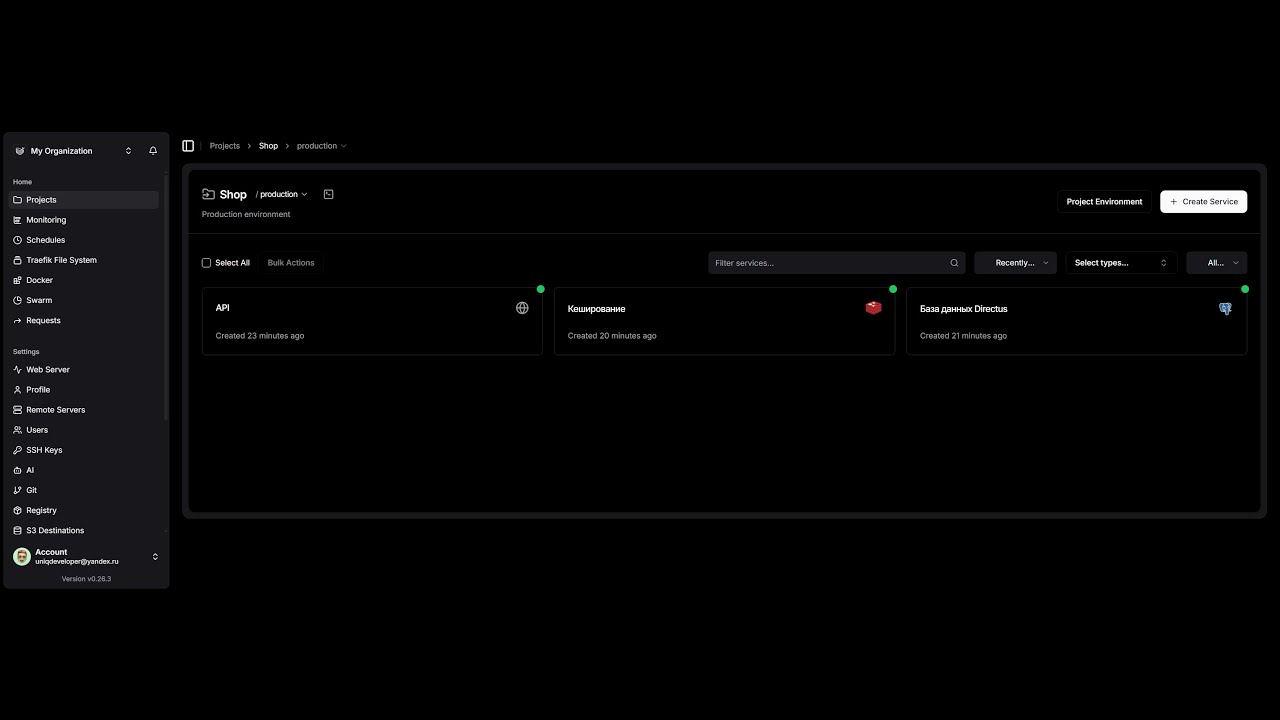Click the organization logo icon

coord(19,151)
